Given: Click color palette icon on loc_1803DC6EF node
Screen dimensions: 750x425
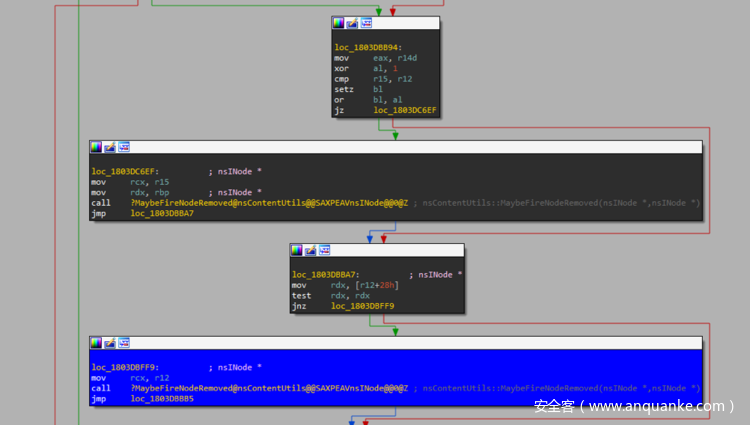Looking at the screenshot, I should pos(97,147).
